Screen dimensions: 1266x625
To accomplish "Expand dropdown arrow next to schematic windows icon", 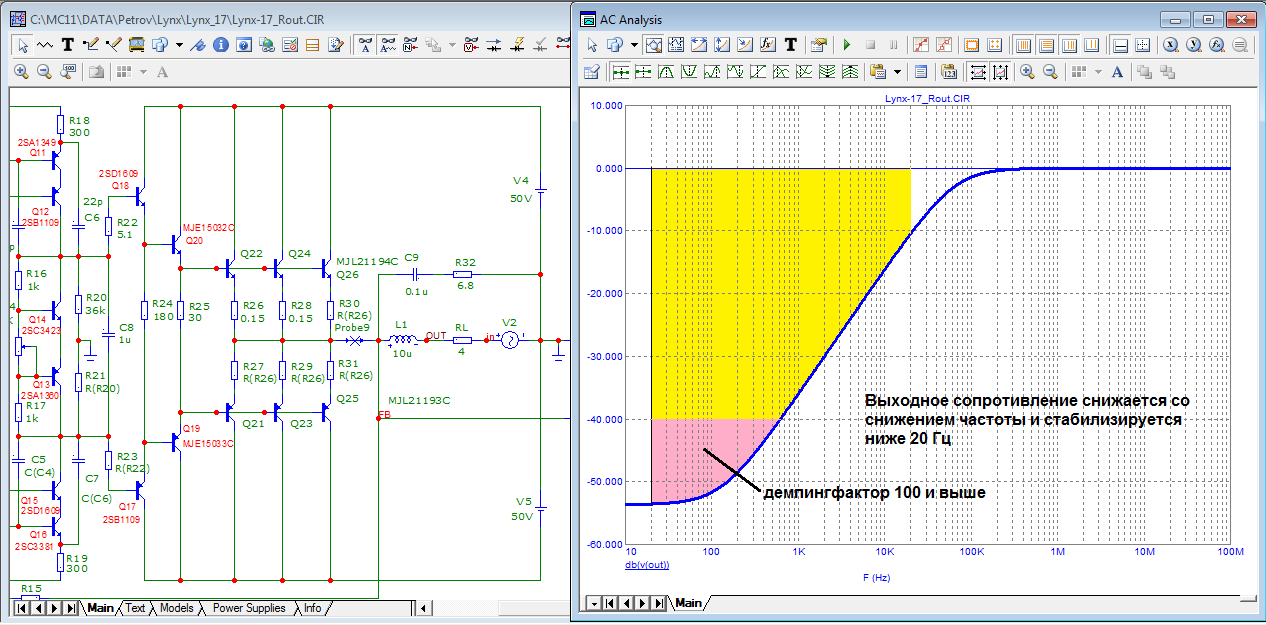I will [178, 45].
